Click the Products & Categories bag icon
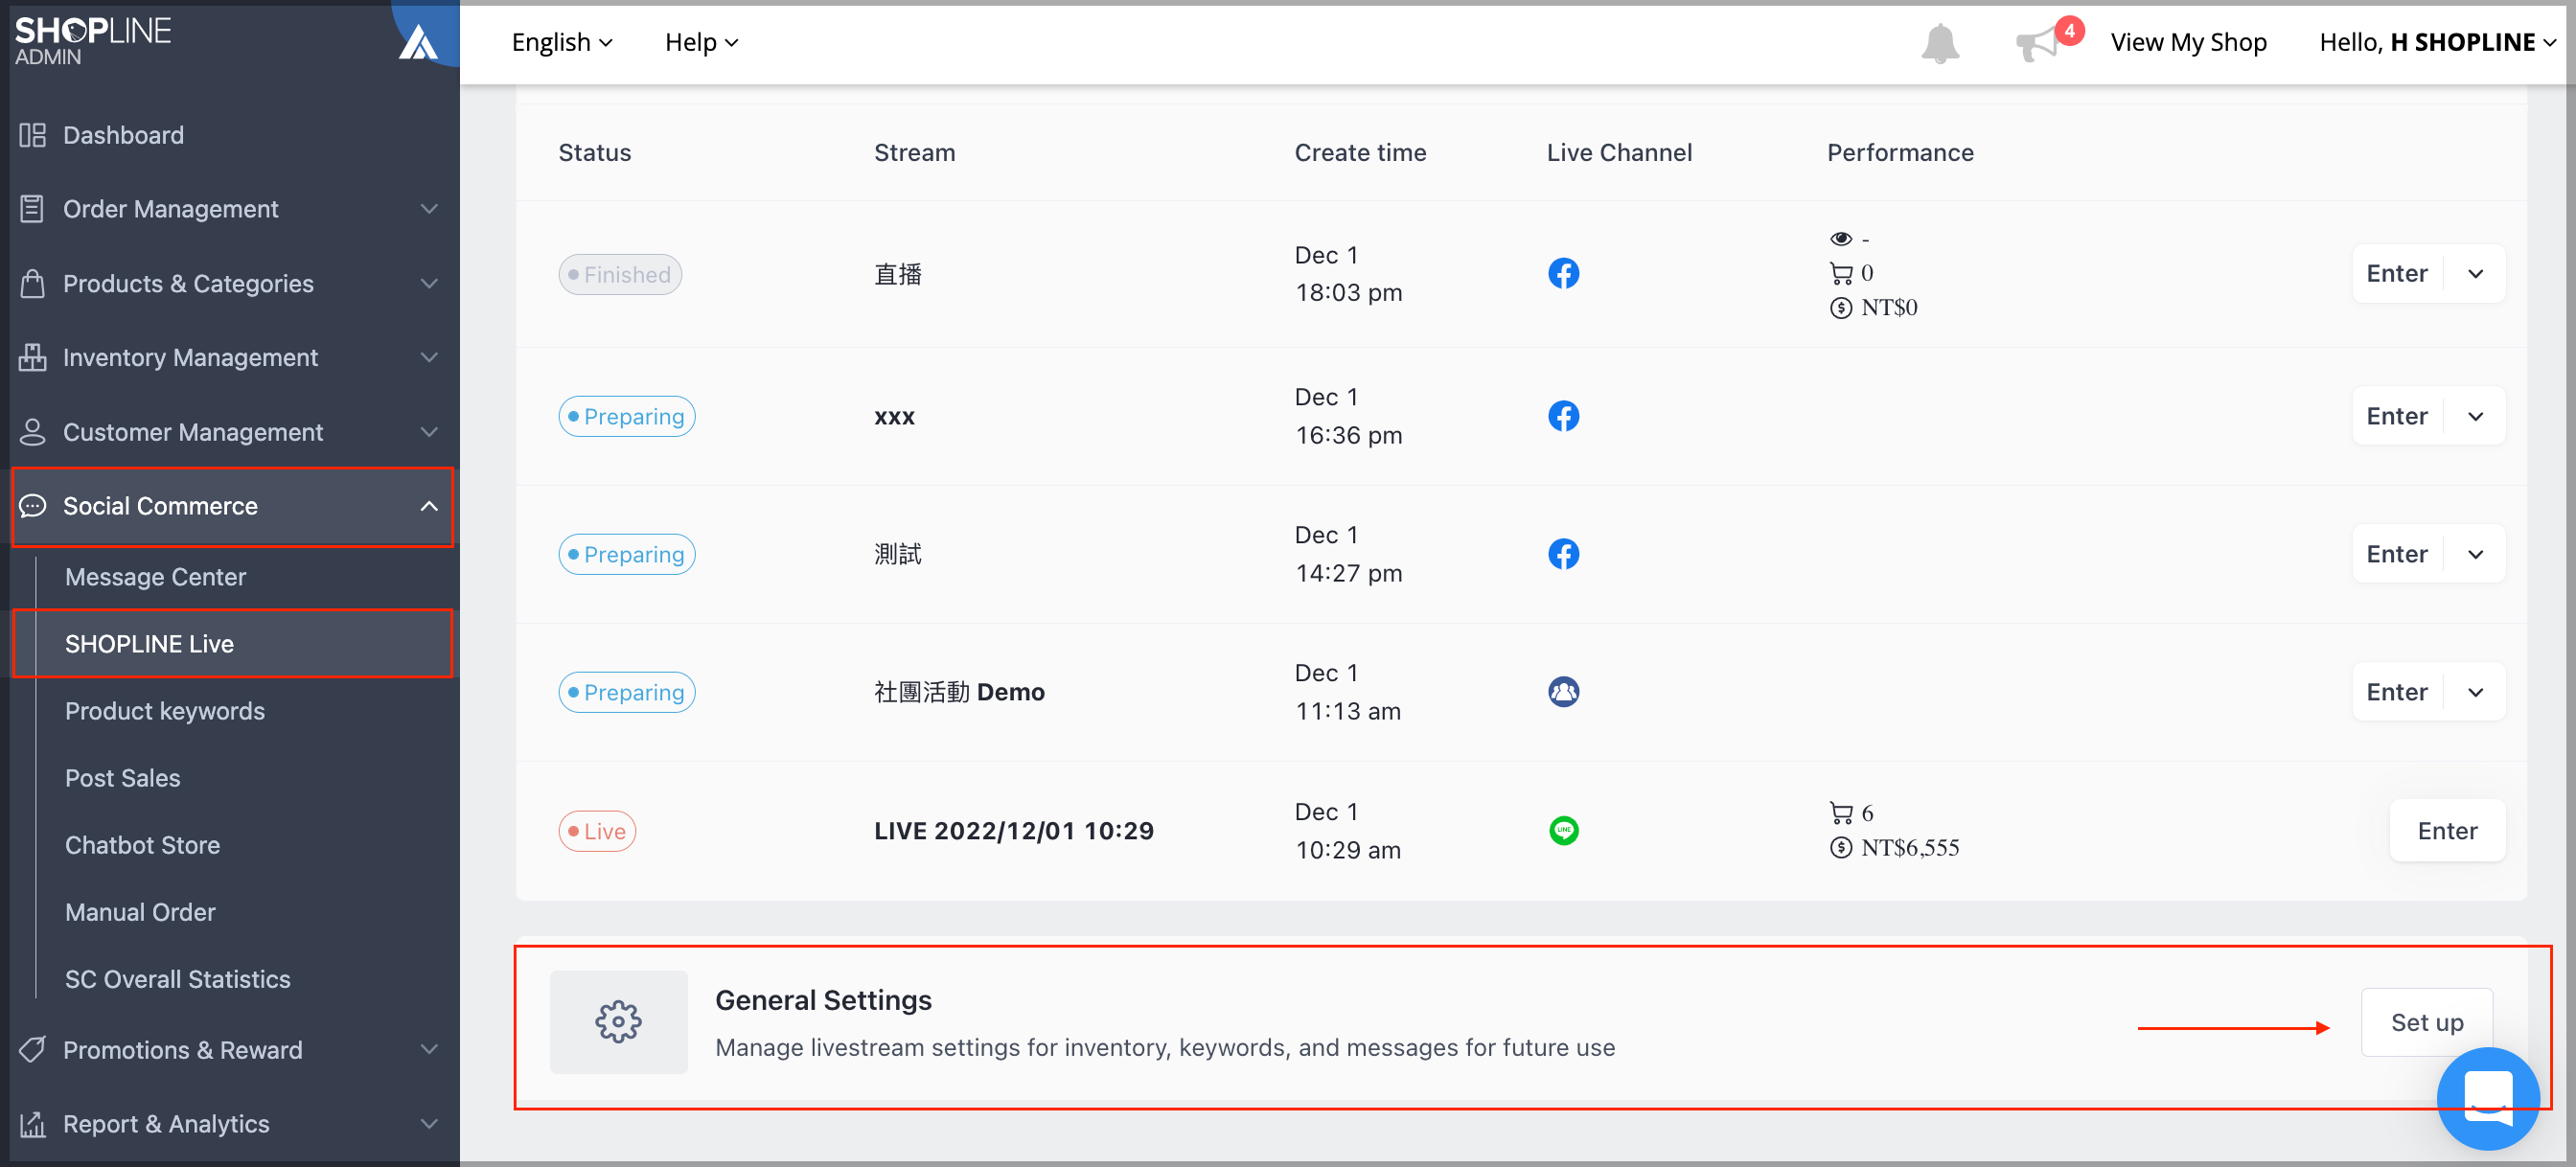 [32, 283]
